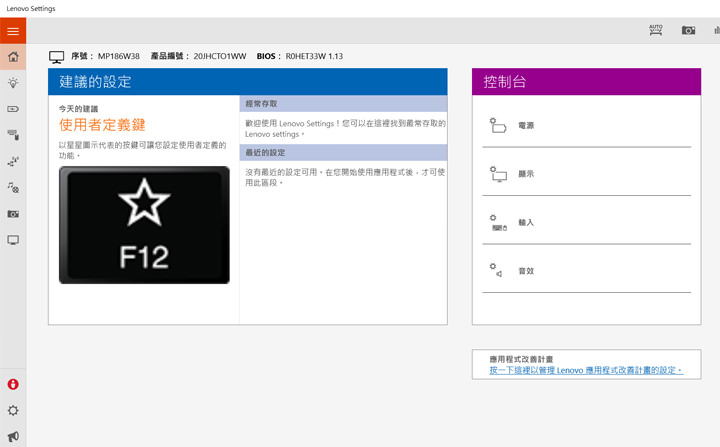Click the 控制台 purple panel title

[505, 82]
